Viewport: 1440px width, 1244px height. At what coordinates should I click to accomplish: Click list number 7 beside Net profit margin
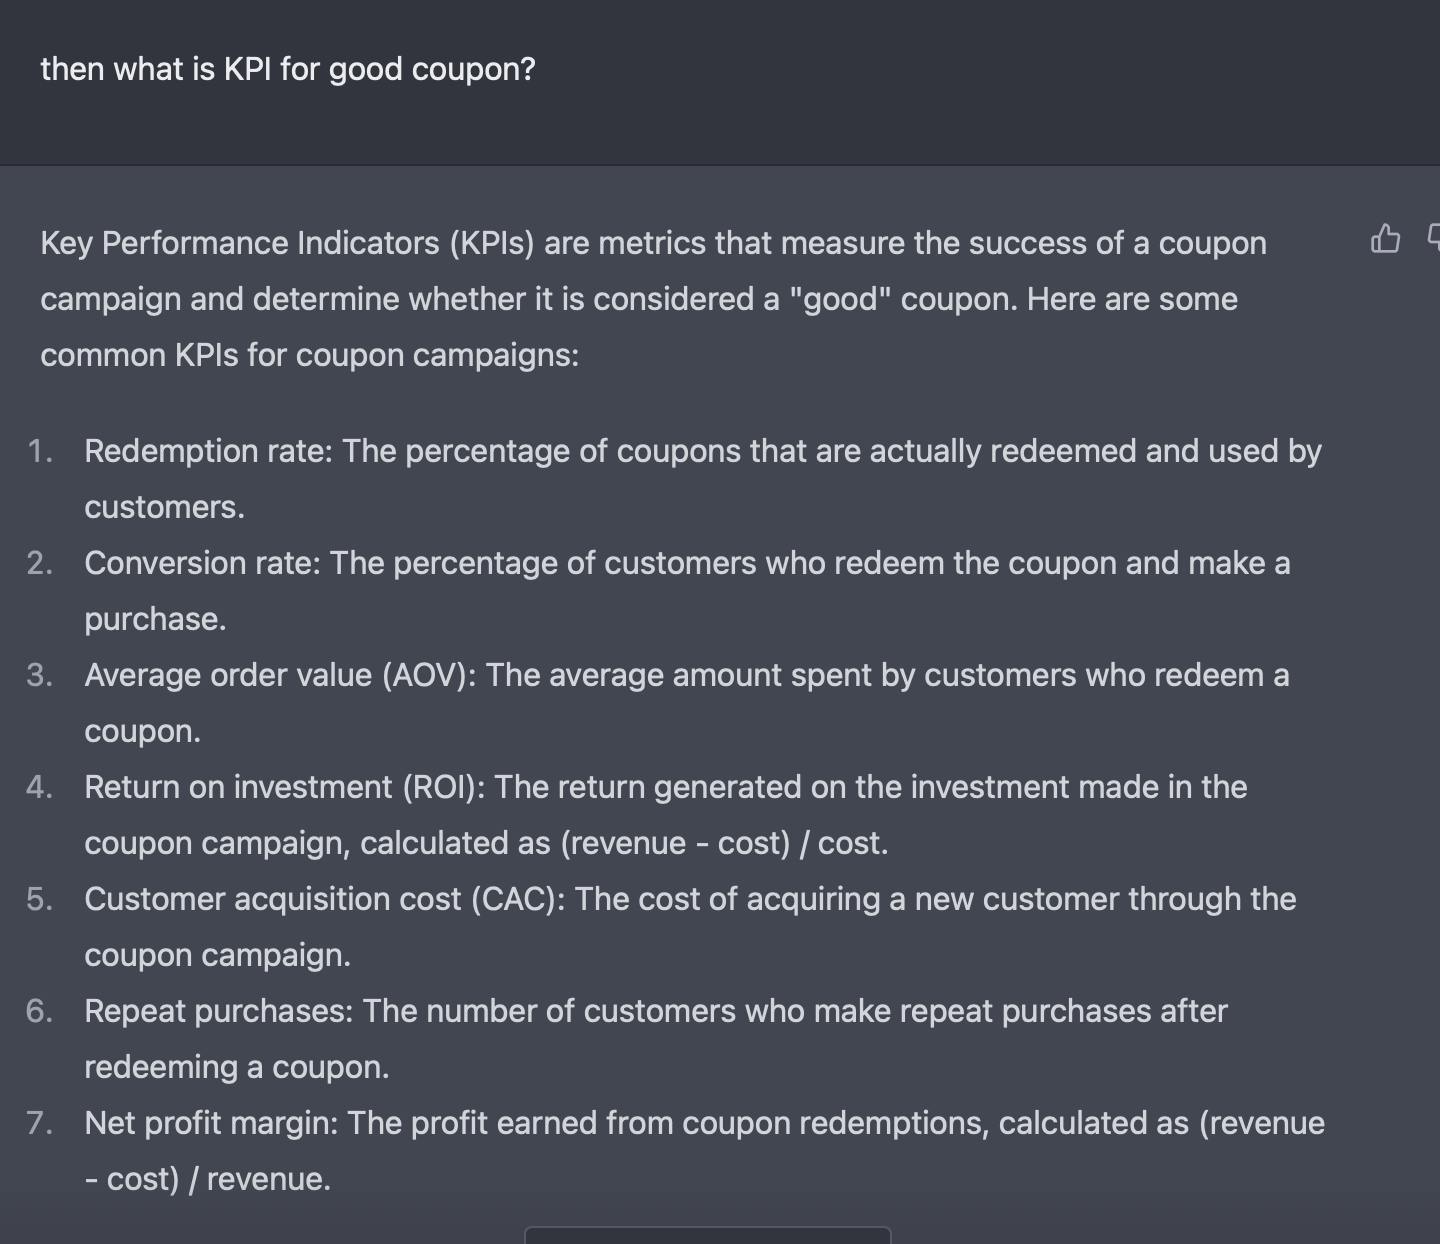(40, 1123)
